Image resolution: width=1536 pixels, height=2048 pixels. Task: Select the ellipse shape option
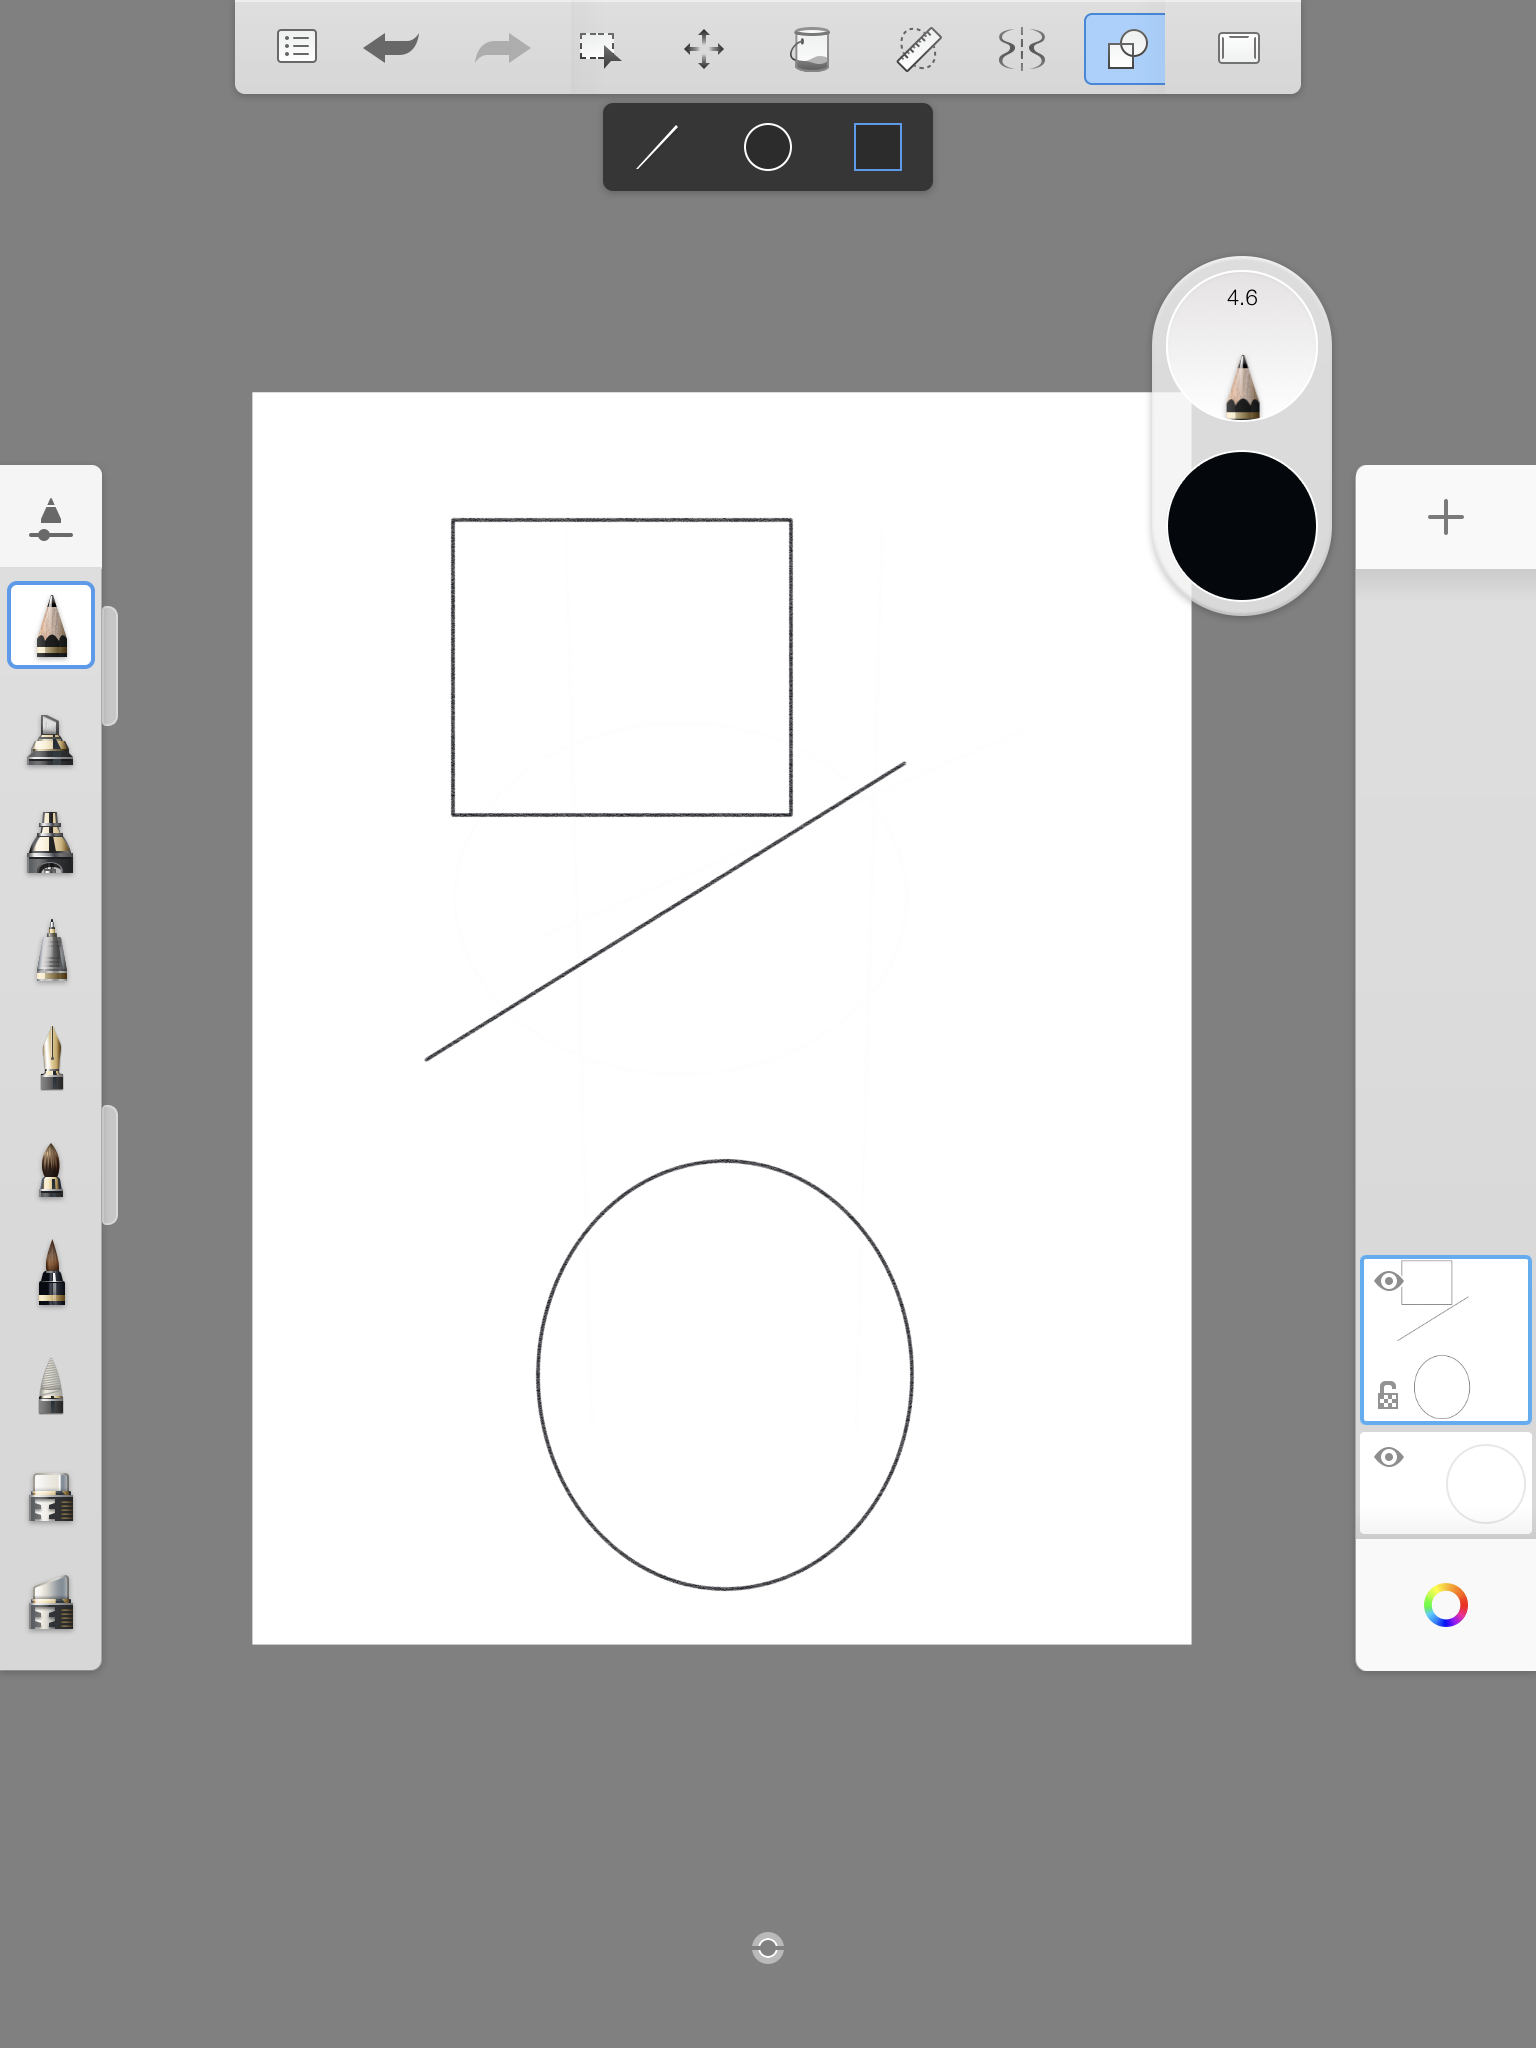tap(768, 147)
